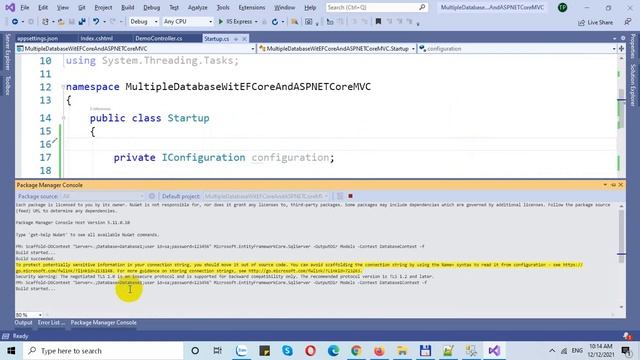
Task: Open the Toolbox side panel tab
Action: [7, 85]
